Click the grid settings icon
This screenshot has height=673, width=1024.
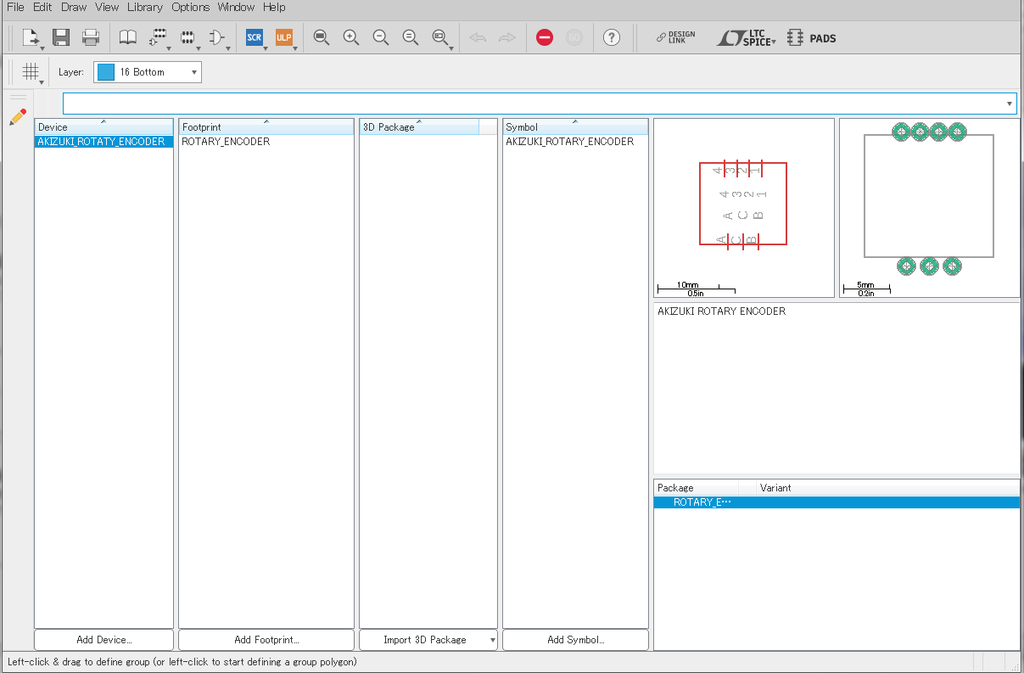pos(30,70)
